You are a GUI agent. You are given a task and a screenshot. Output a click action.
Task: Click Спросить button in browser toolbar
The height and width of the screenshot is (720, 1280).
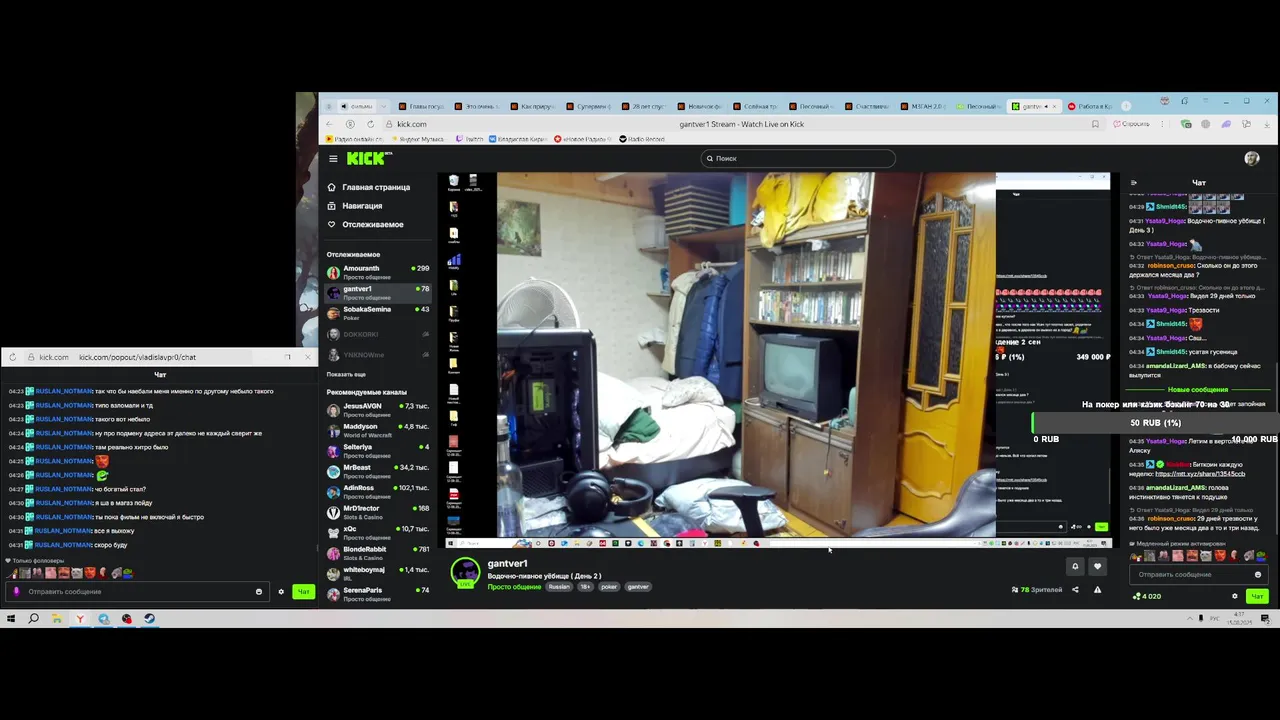tap(1131, 124)
